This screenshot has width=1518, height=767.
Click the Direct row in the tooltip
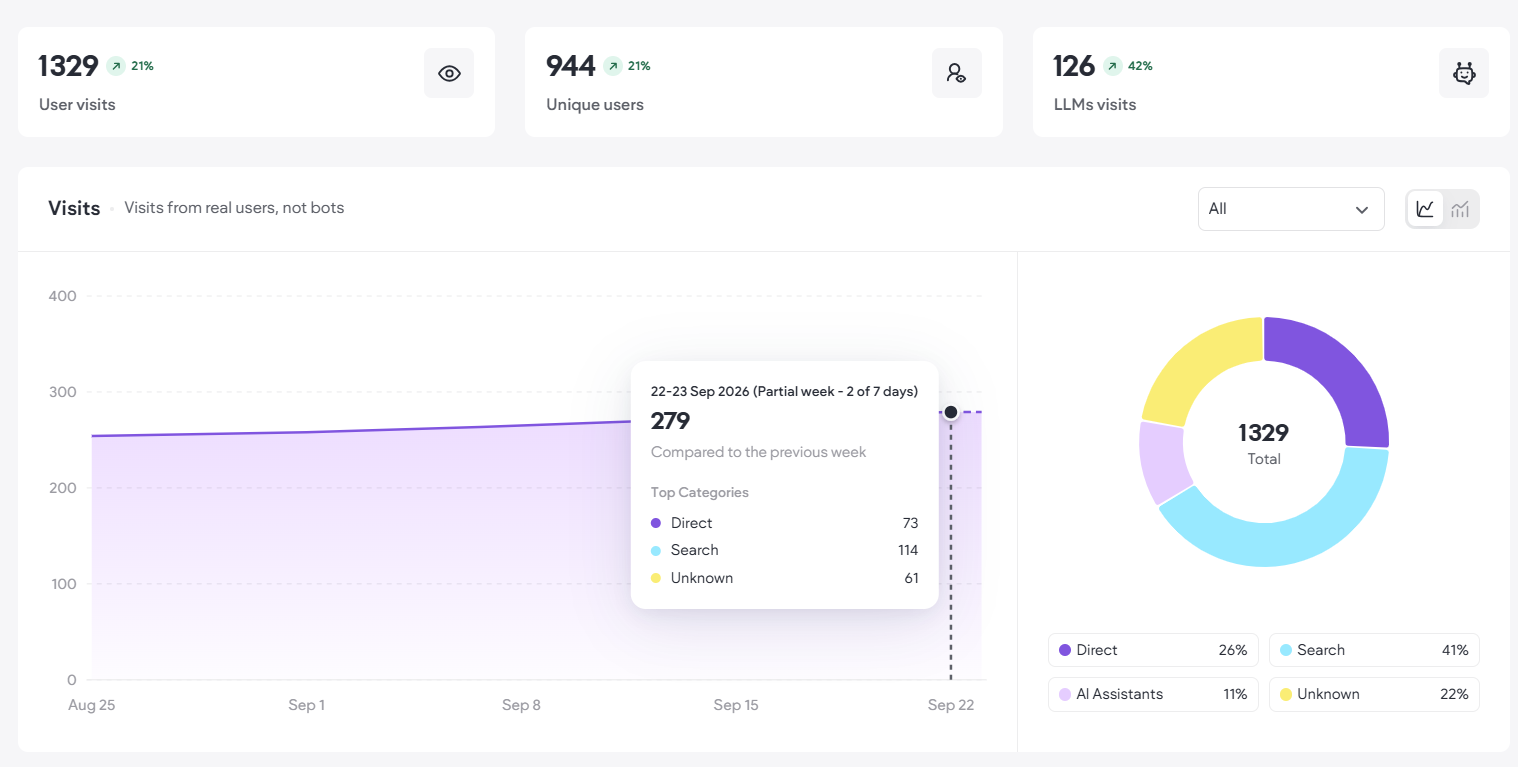coord(785,523)
